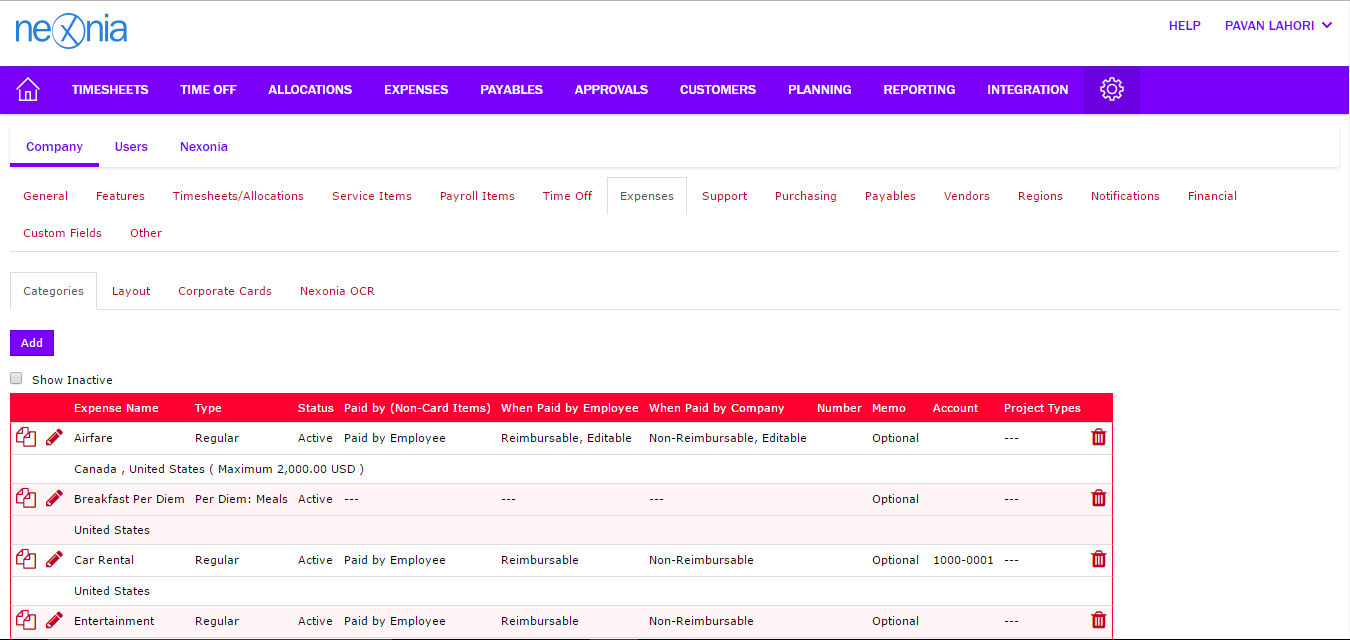Expand the Pavan Lahori user menu
Image resolution: width=1350 pixels, height=640 pixels.
[1278, 26]
